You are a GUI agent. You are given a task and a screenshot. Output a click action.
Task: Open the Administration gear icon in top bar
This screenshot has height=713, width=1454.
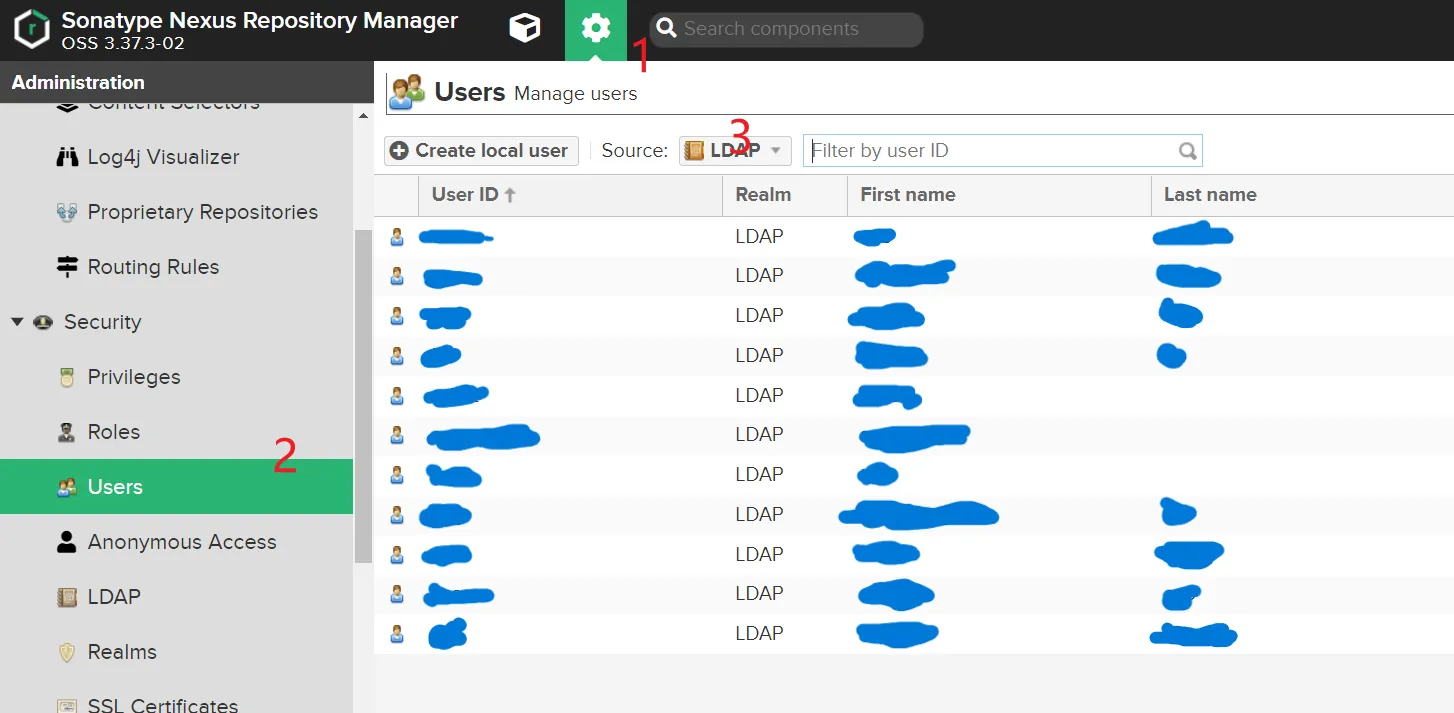pyautogui.click(x=596, y=29)
